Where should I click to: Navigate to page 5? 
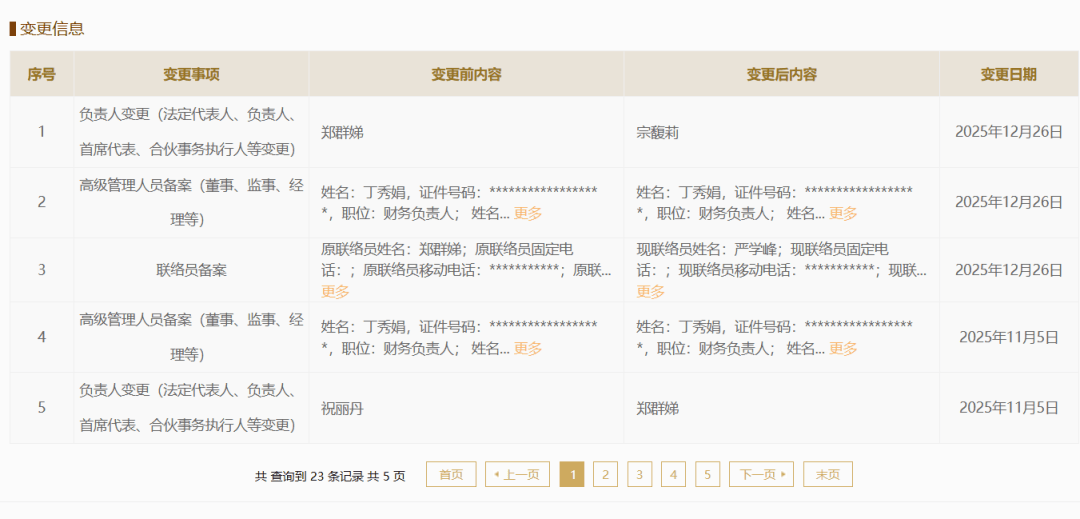point(708,475)
